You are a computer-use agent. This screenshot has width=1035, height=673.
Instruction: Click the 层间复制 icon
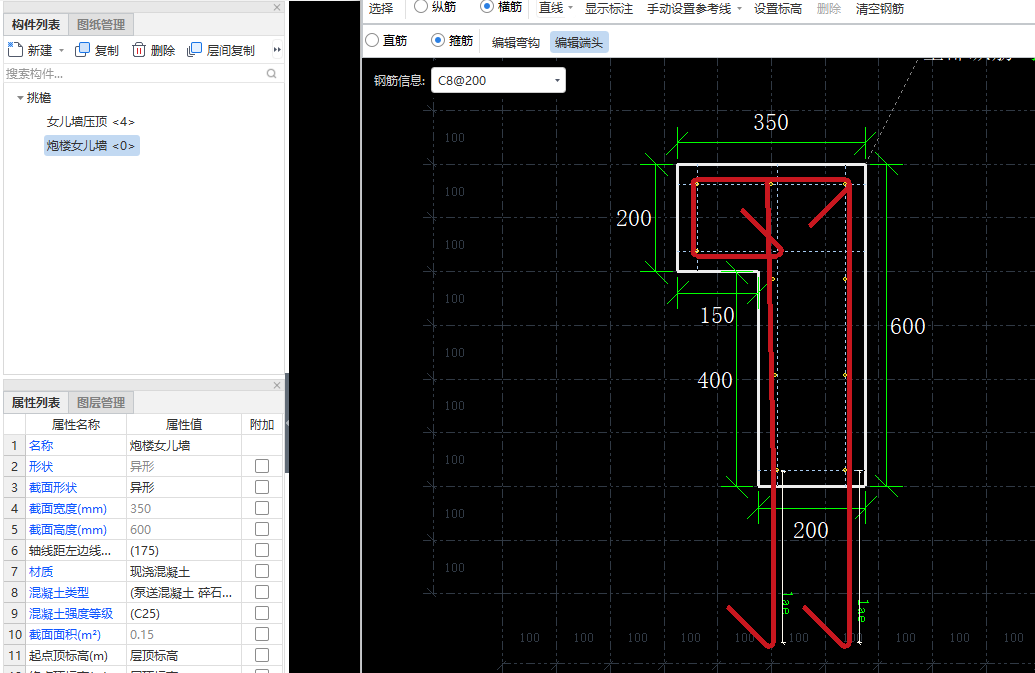point(194,49)
